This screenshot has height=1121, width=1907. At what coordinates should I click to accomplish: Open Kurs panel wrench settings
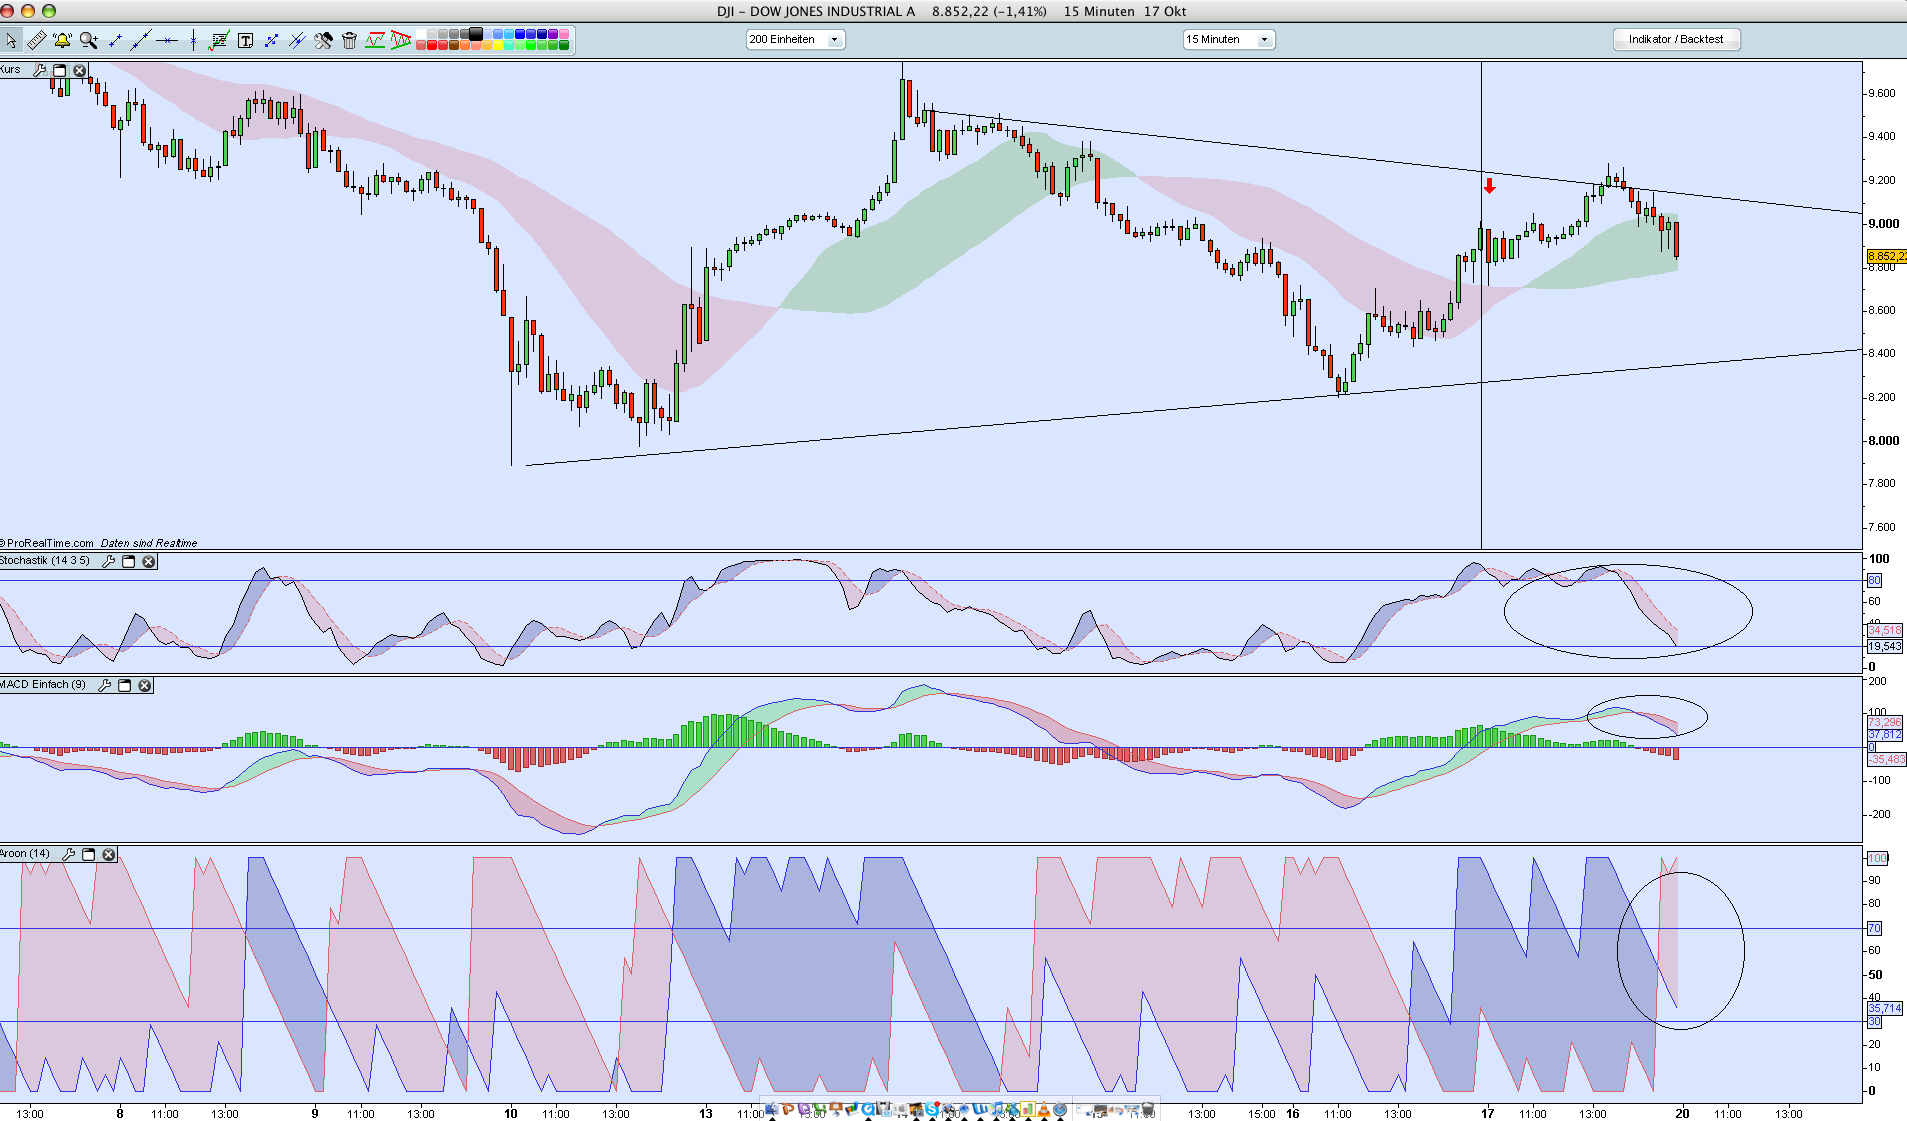[x=40, y=70]
